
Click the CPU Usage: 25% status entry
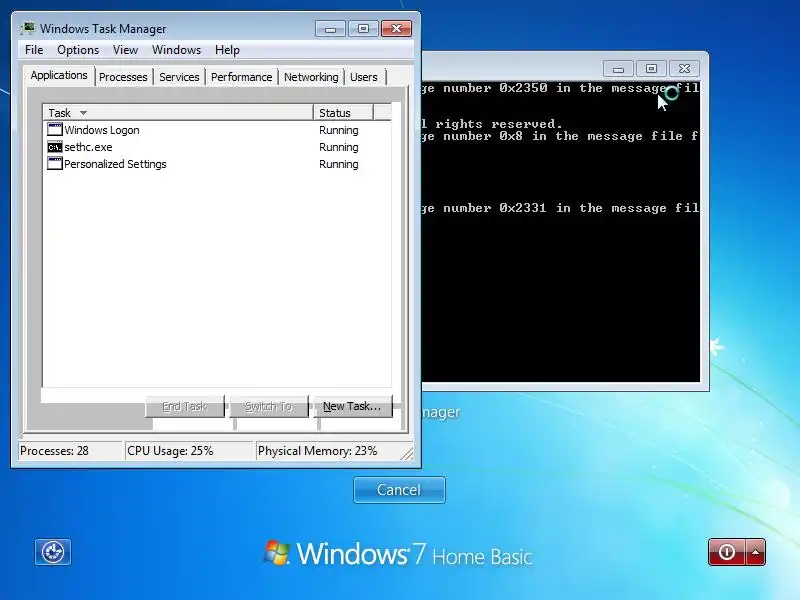189,451
